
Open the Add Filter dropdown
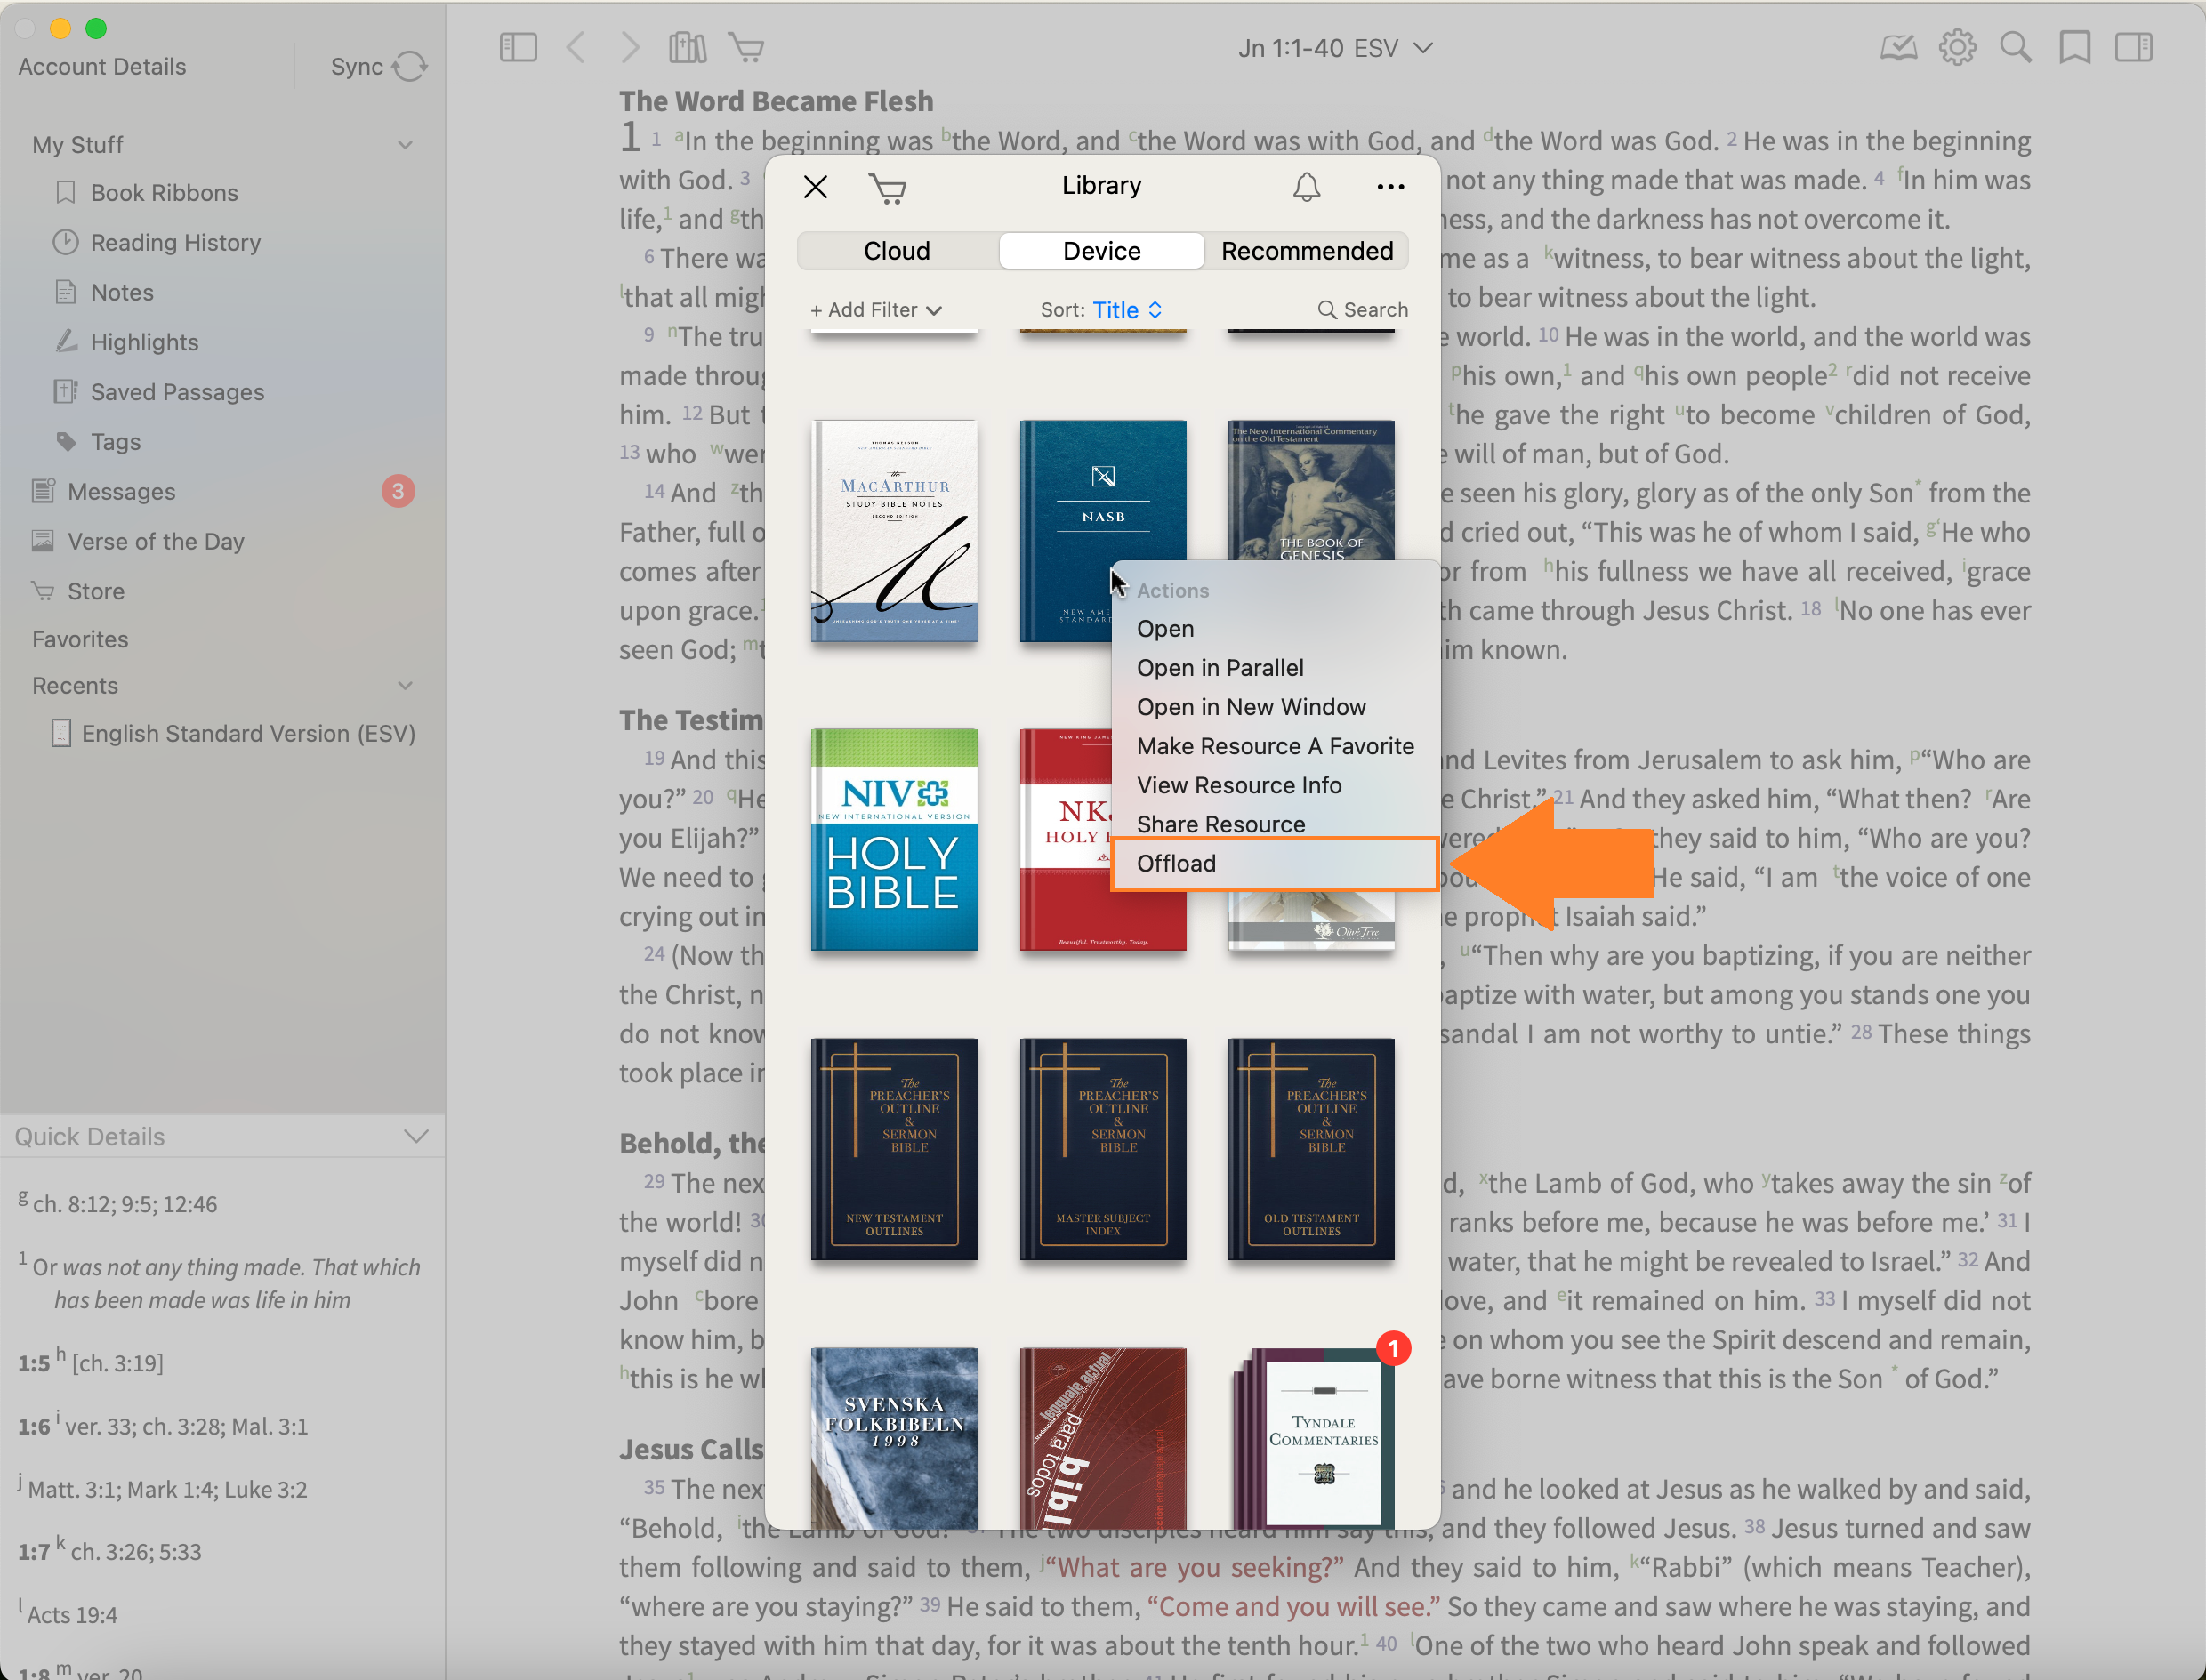pos(876,310)
